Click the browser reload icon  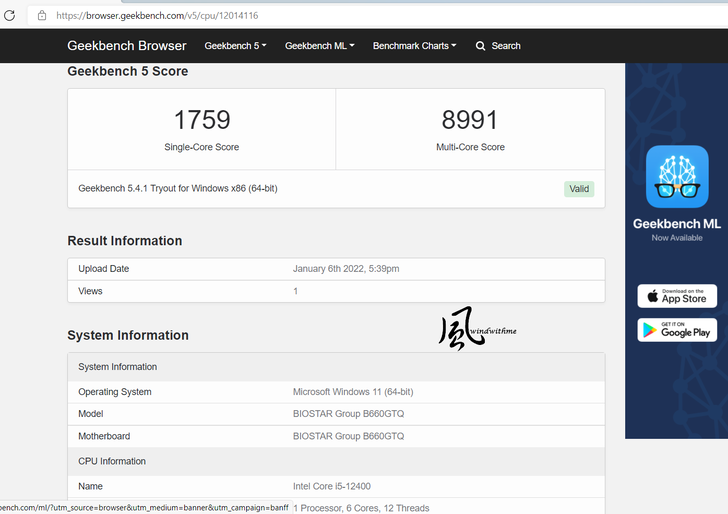[9, 15]
